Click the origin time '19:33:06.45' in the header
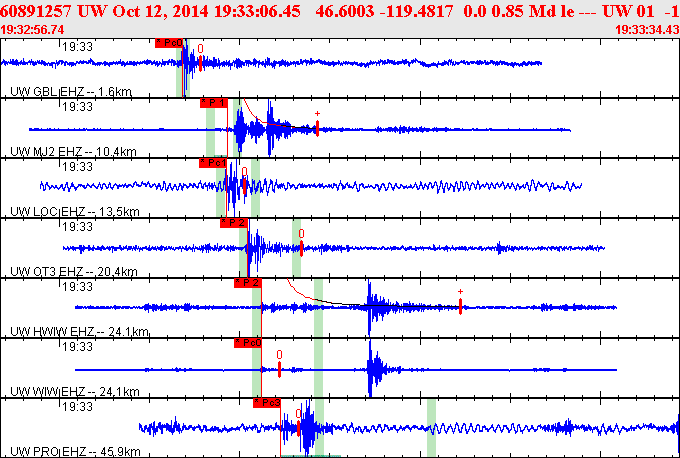 (x=257, y=11)
